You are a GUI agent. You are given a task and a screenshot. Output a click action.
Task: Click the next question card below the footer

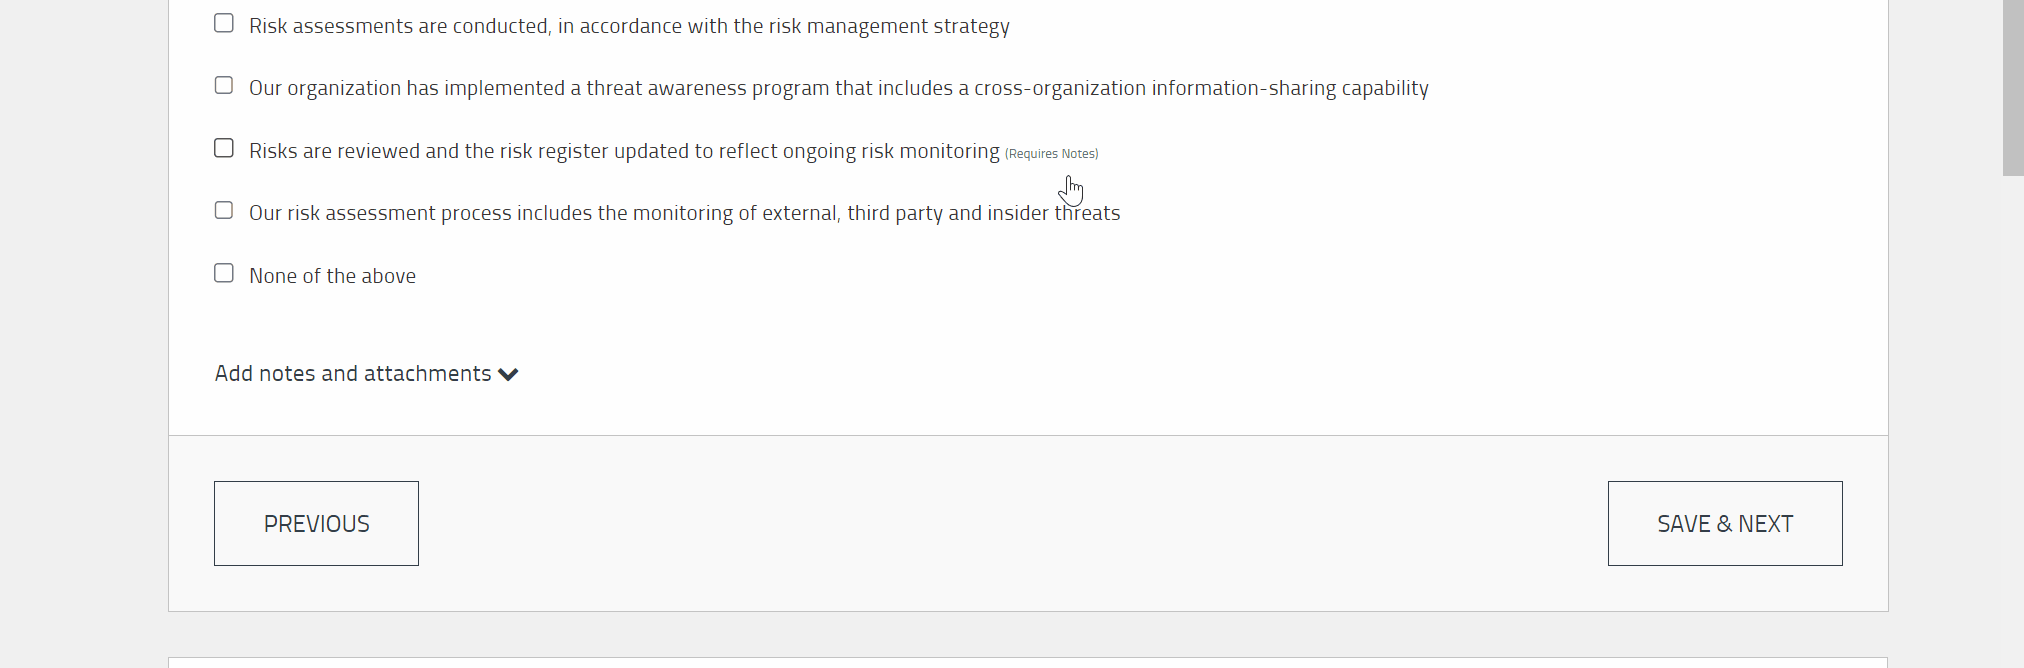[x=1028, y=662]
